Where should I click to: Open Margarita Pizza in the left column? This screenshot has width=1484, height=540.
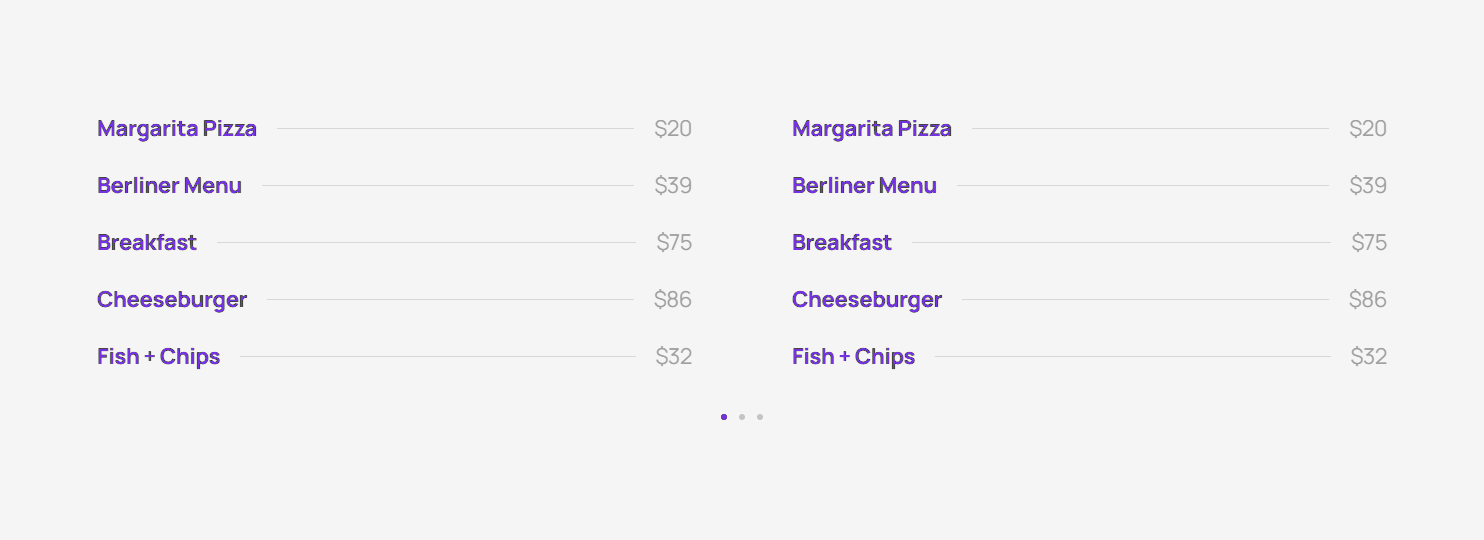pos(177,129)
